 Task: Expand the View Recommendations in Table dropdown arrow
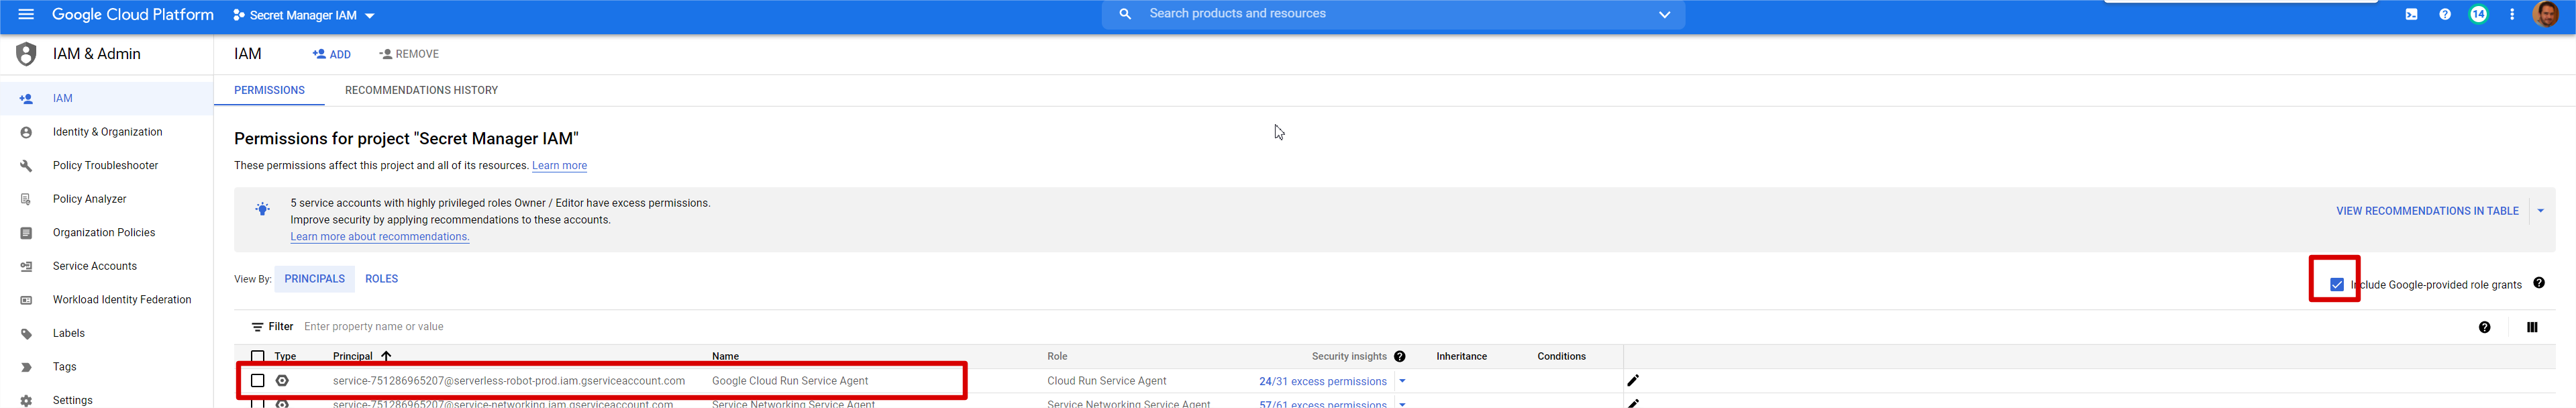point(2540,211)
